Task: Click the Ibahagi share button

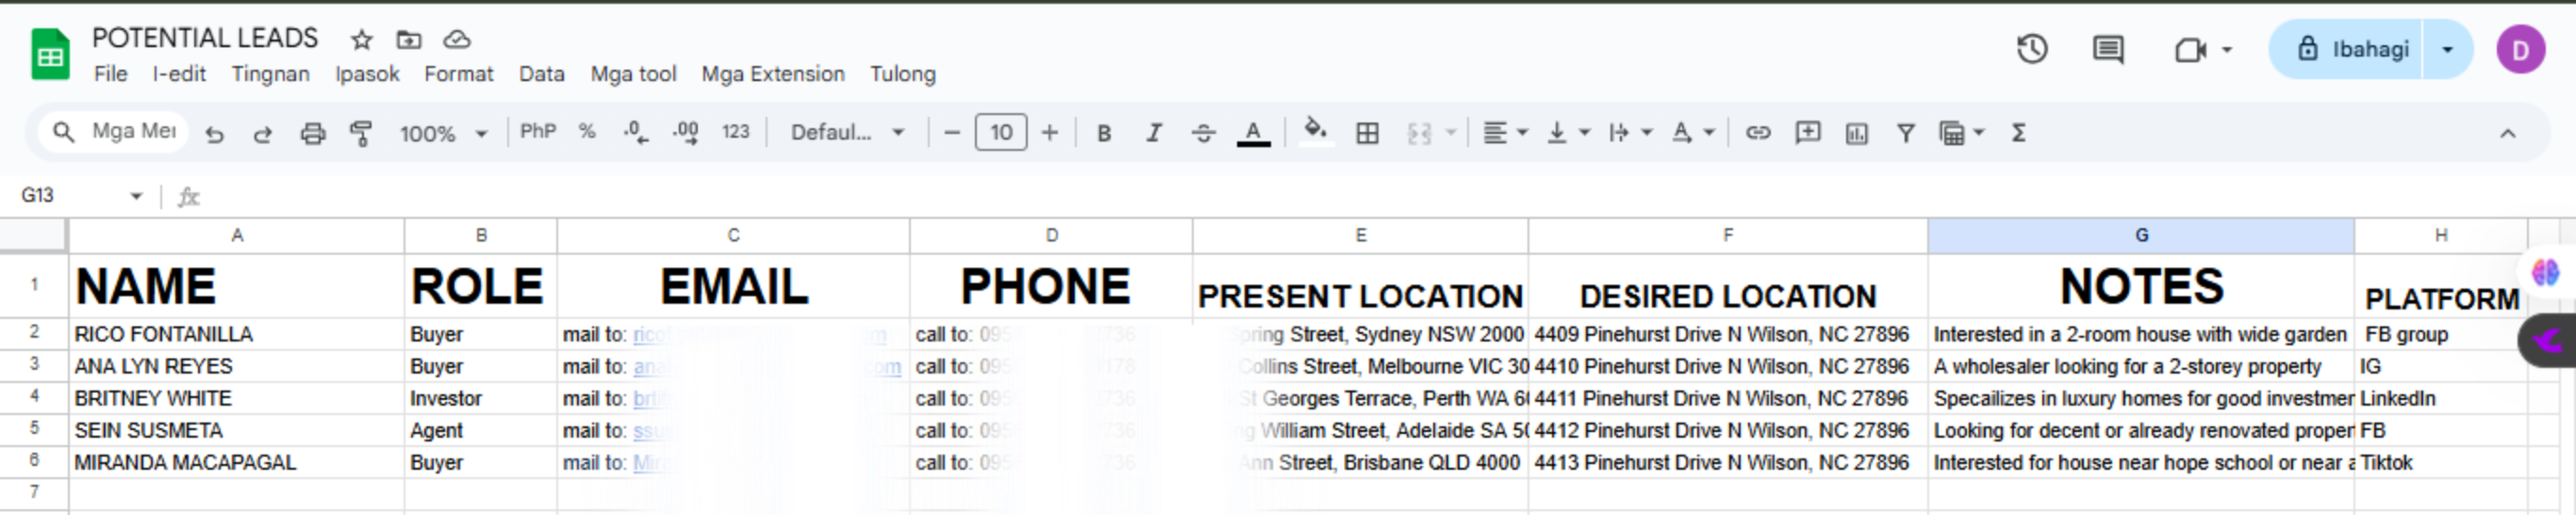Action: coord(2346,49)
